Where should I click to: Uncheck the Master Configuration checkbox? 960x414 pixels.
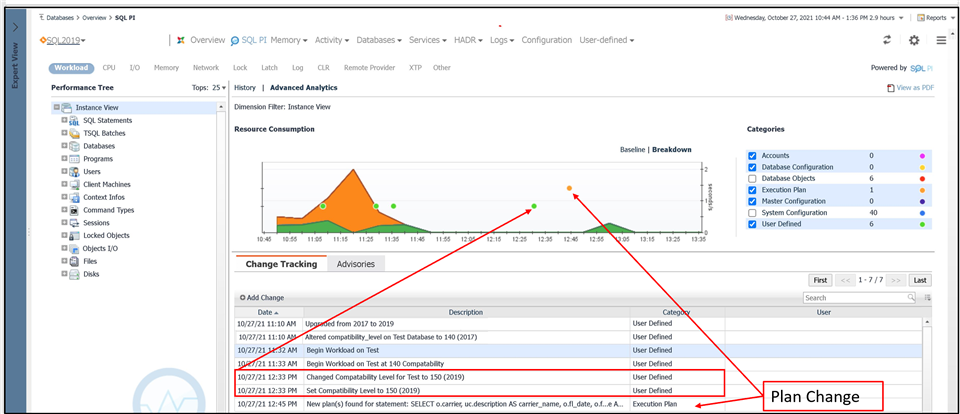pos(752,201)
